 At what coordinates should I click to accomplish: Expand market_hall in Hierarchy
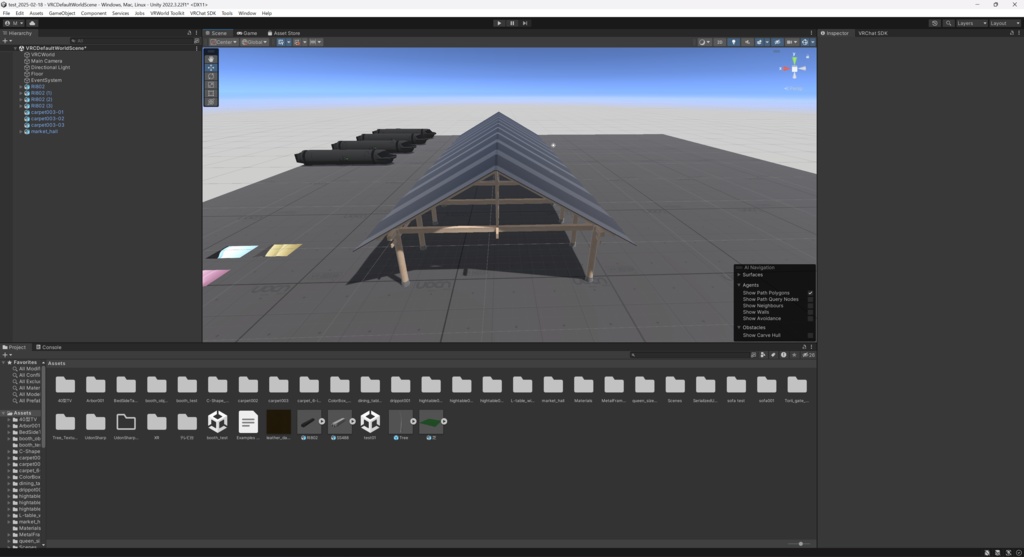point(21,131)
